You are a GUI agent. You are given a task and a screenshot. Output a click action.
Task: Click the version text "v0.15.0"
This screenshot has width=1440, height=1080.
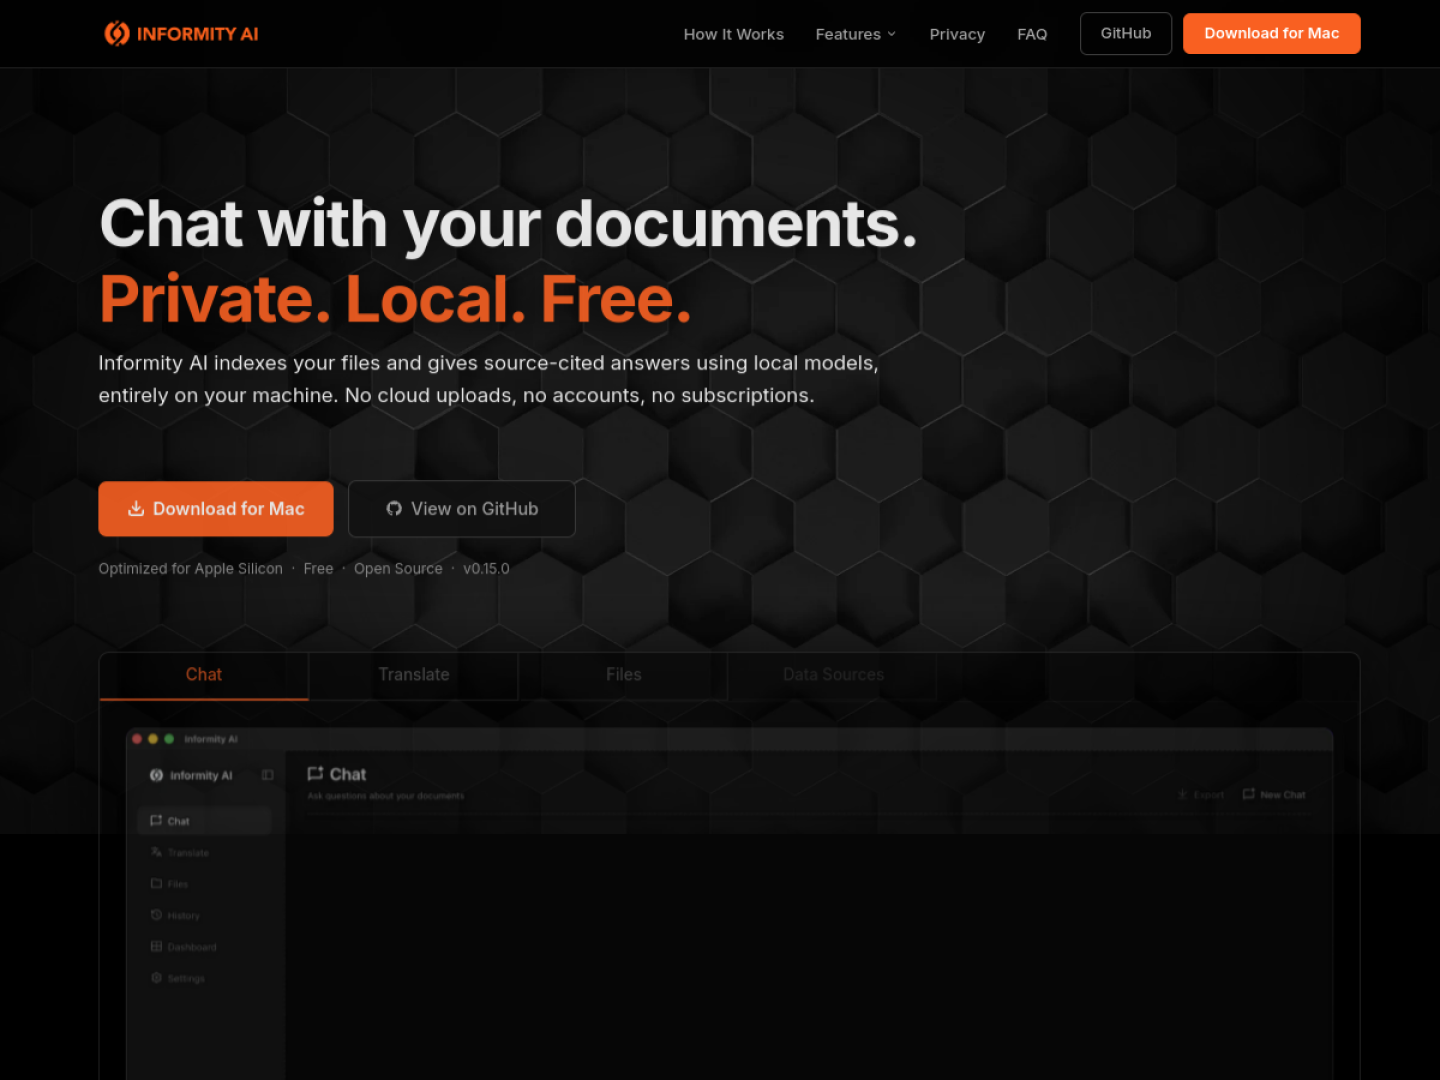click(x=486, y=569)
